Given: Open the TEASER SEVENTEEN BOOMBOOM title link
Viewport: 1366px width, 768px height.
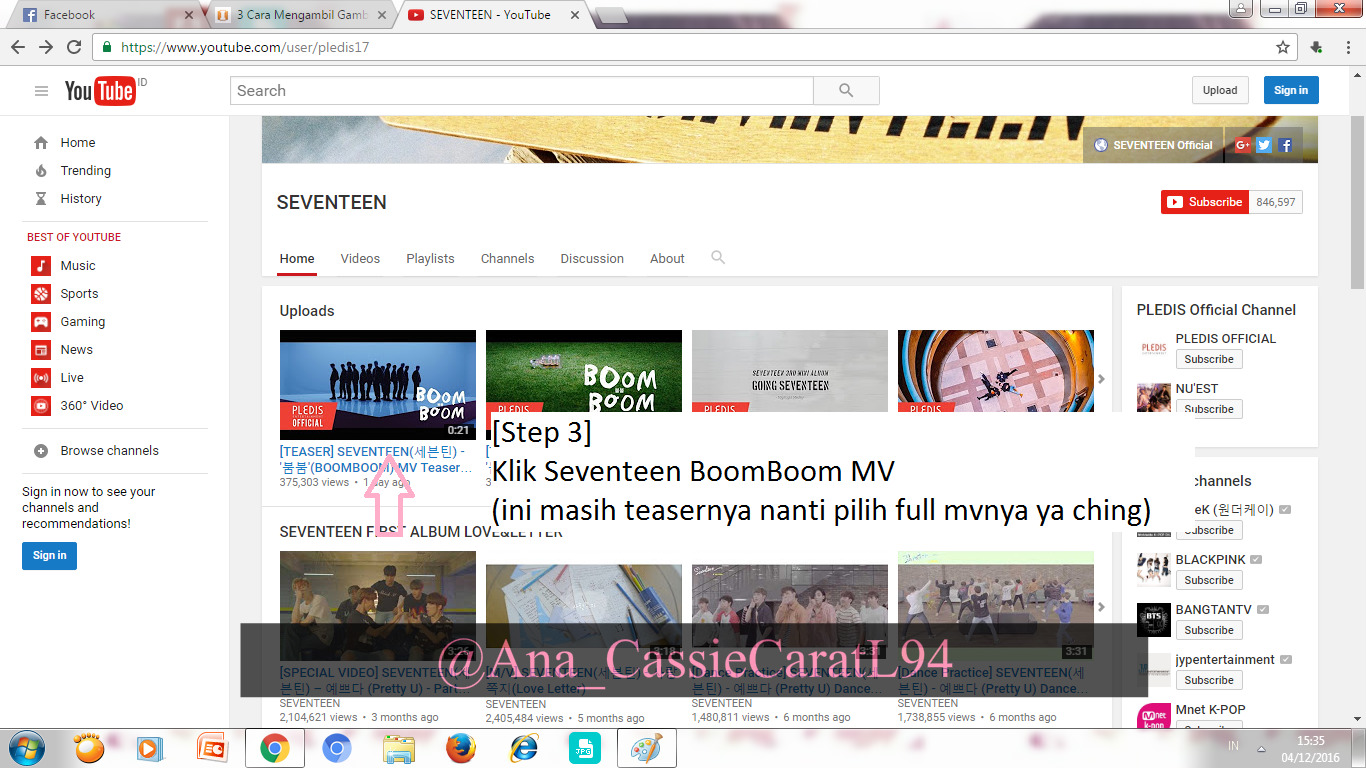Looking at the screenshot, I should 375,460.
